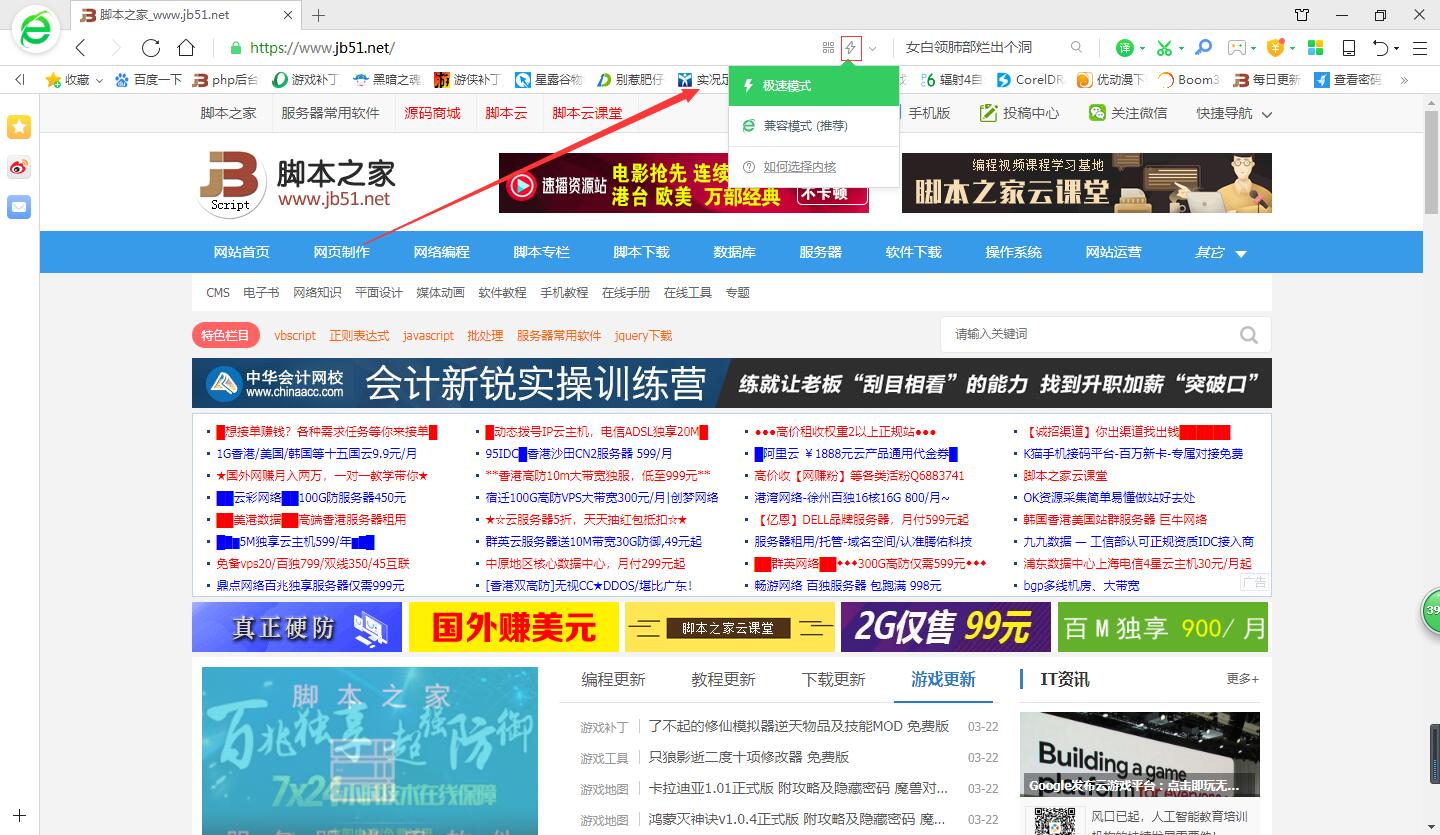The image size is (1440, 835).
Task: Open the QR code grid icon in address bar
Action: point(828,47)
